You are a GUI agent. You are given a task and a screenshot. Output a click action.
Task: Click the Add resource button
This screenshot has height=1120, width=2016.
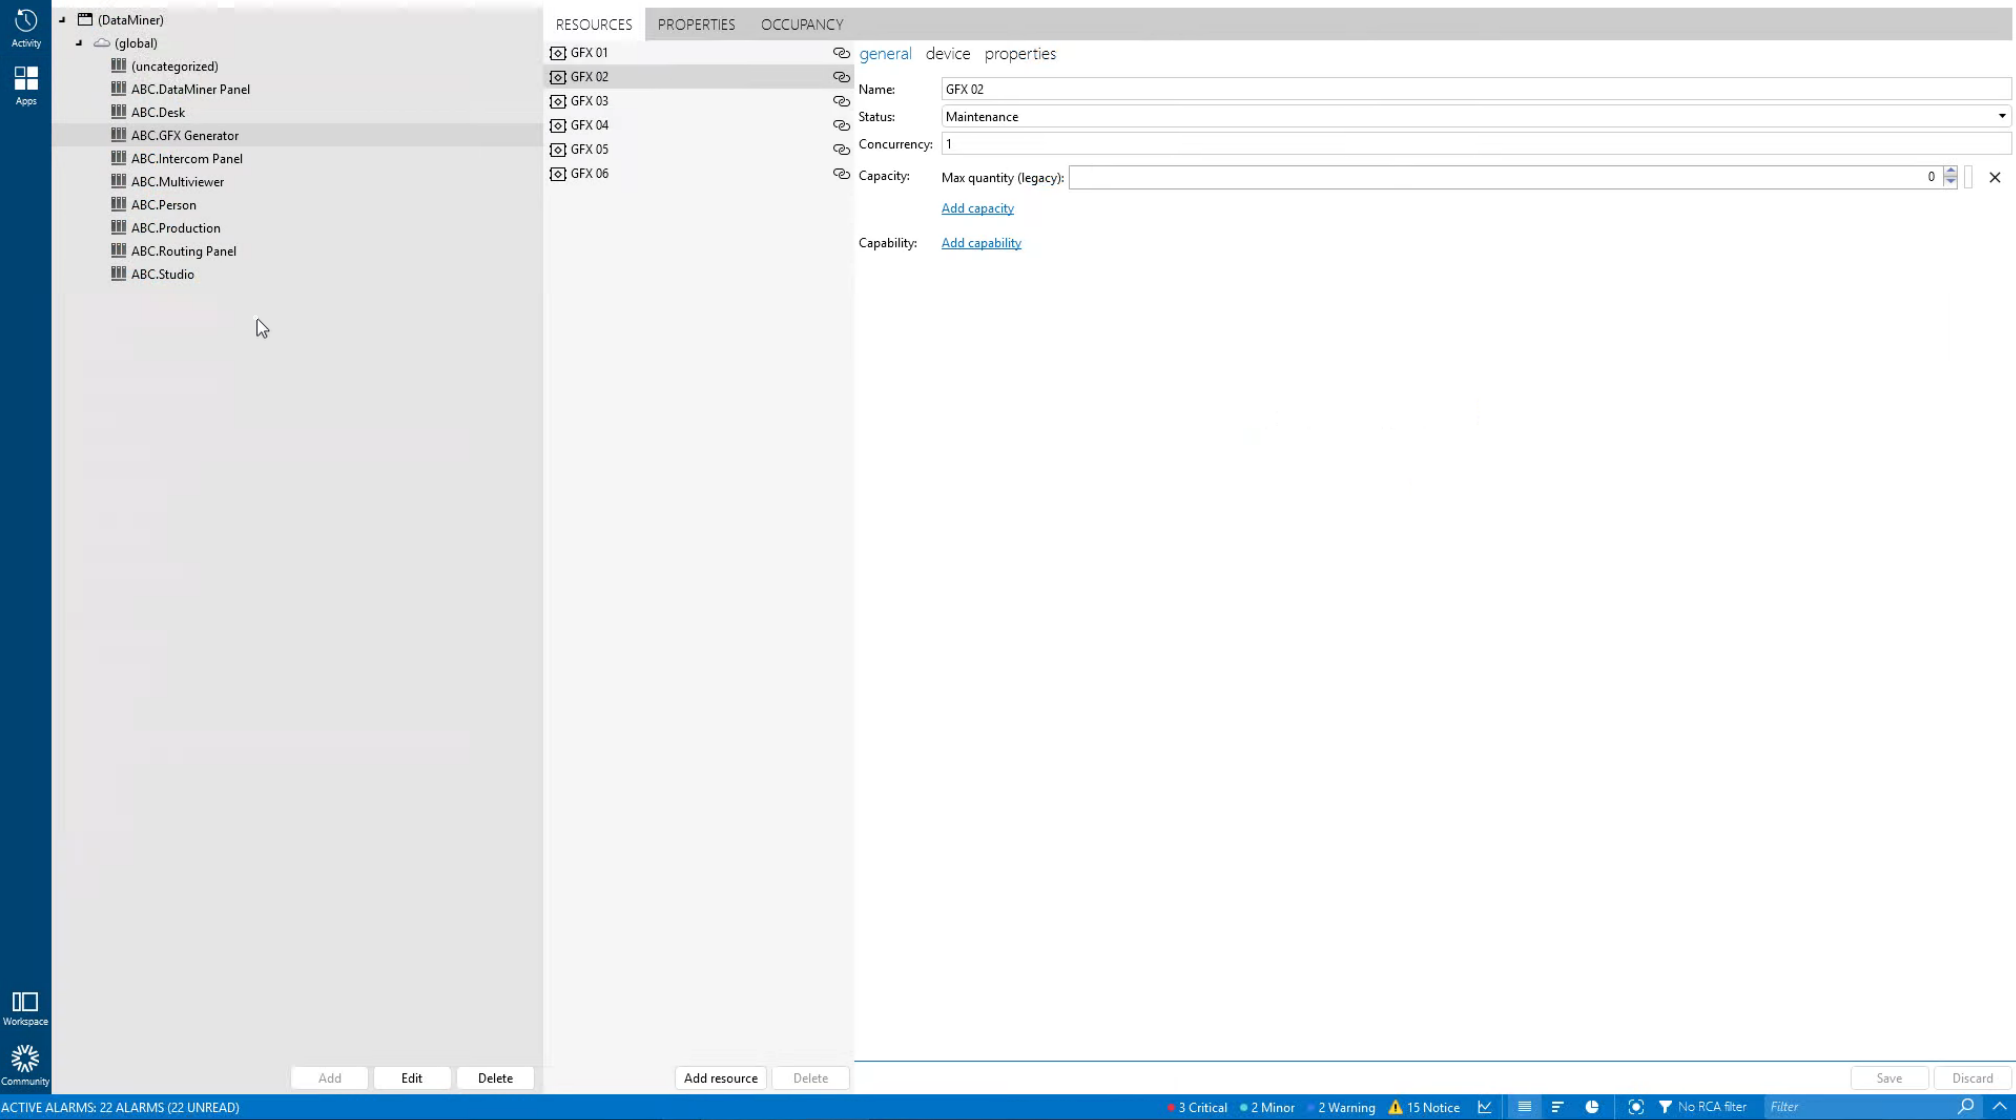coord(720,1078)
